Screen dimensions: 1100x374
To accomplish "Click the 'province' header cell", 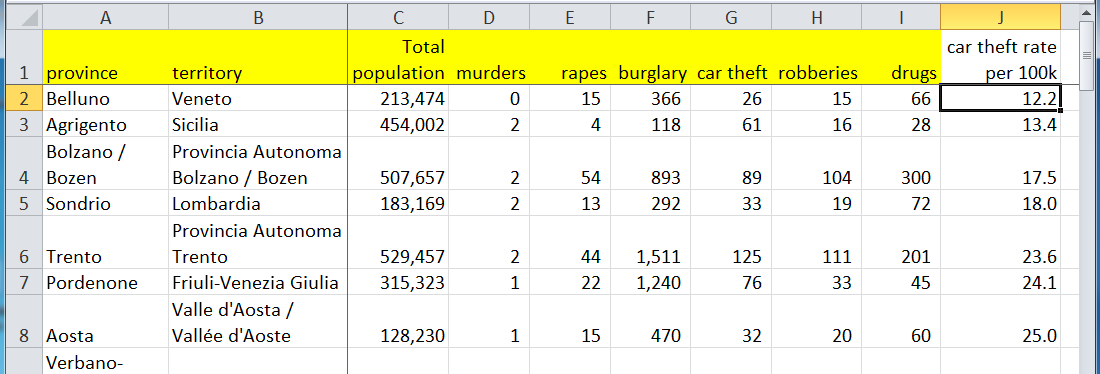I will [105, 58].
